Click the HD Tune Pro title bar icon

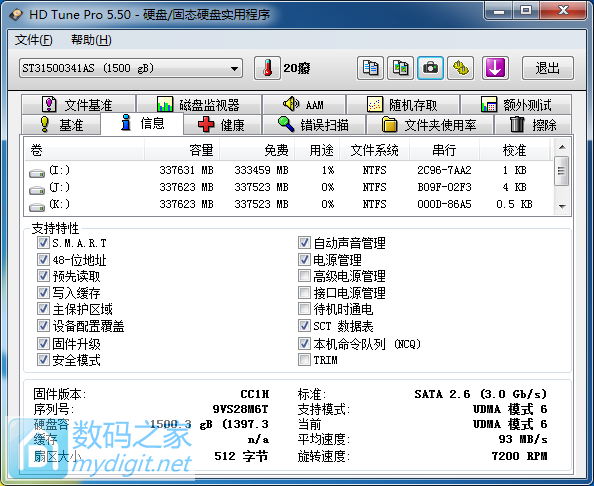16,15
